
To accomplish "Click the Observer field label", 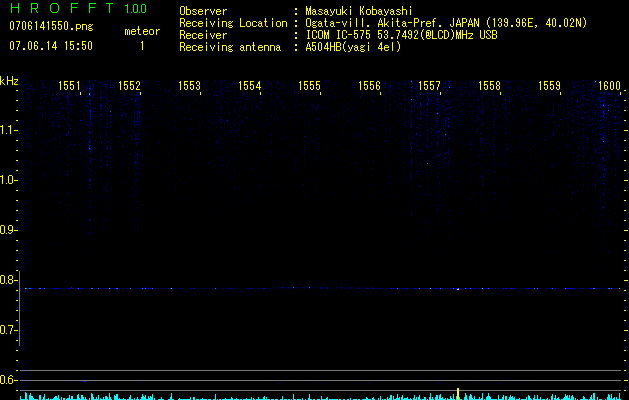I will click(203, 11).
